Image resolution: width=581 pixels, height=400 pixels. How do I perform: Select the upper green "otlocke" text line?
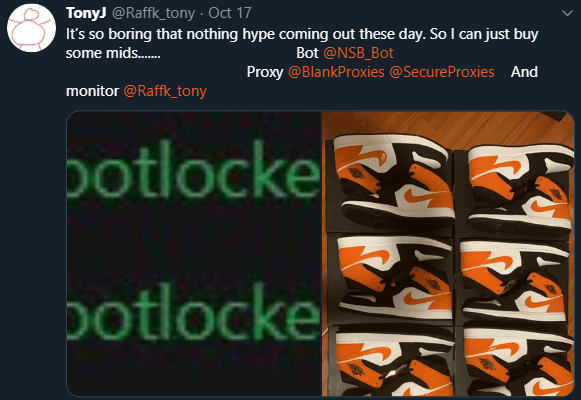click(x=194, y=170)
